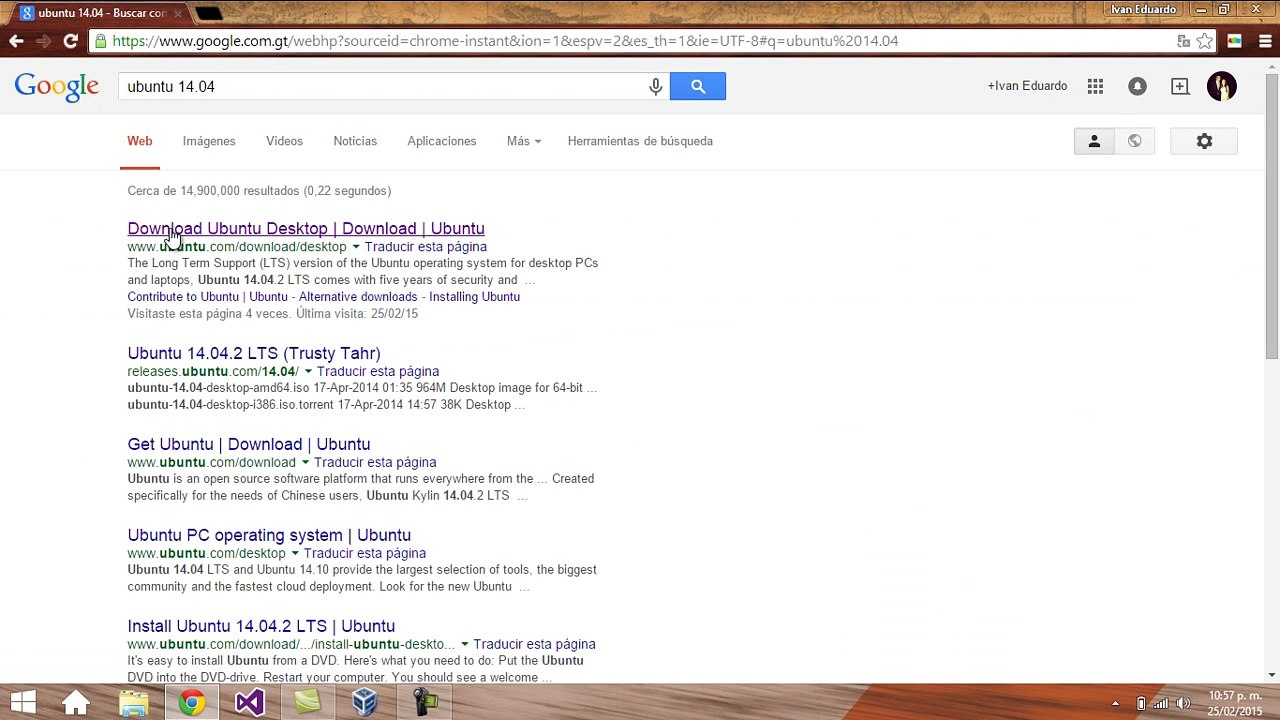Click the volume speaker tray icon
The height and width of the screenshot is (720, 1280).
coord(1184,704)
